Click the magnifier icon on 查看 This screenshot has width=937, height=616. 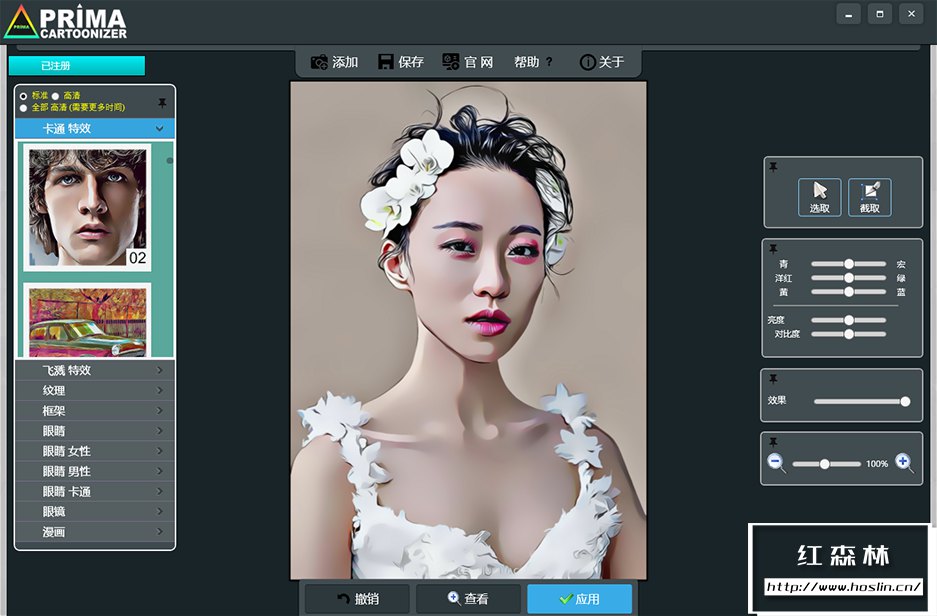(x=454, y=598)
